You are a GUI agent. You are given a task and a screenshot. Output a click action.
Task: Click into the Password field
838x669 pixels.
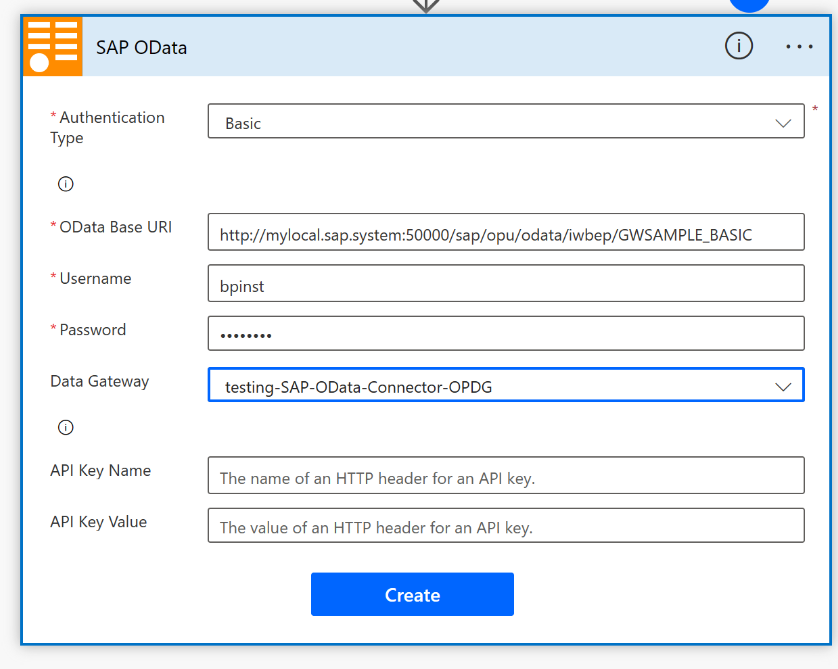[x=505, y=334]
